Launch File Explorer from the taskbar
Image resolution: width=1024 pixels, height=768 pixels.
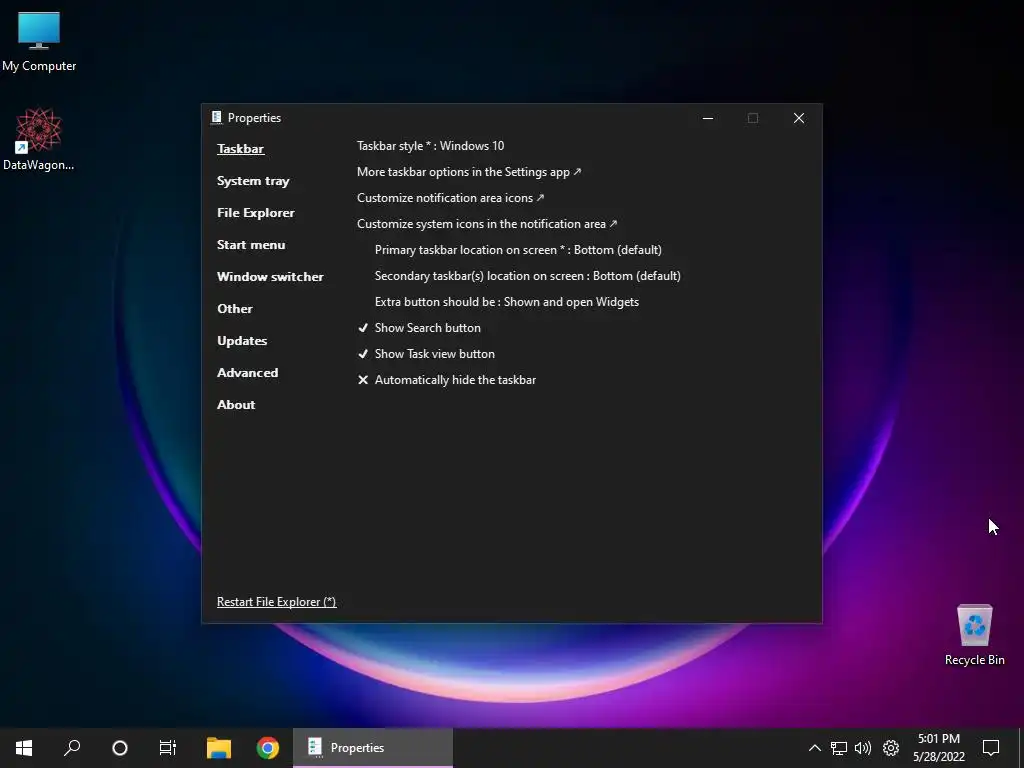(x=219, y=748)
